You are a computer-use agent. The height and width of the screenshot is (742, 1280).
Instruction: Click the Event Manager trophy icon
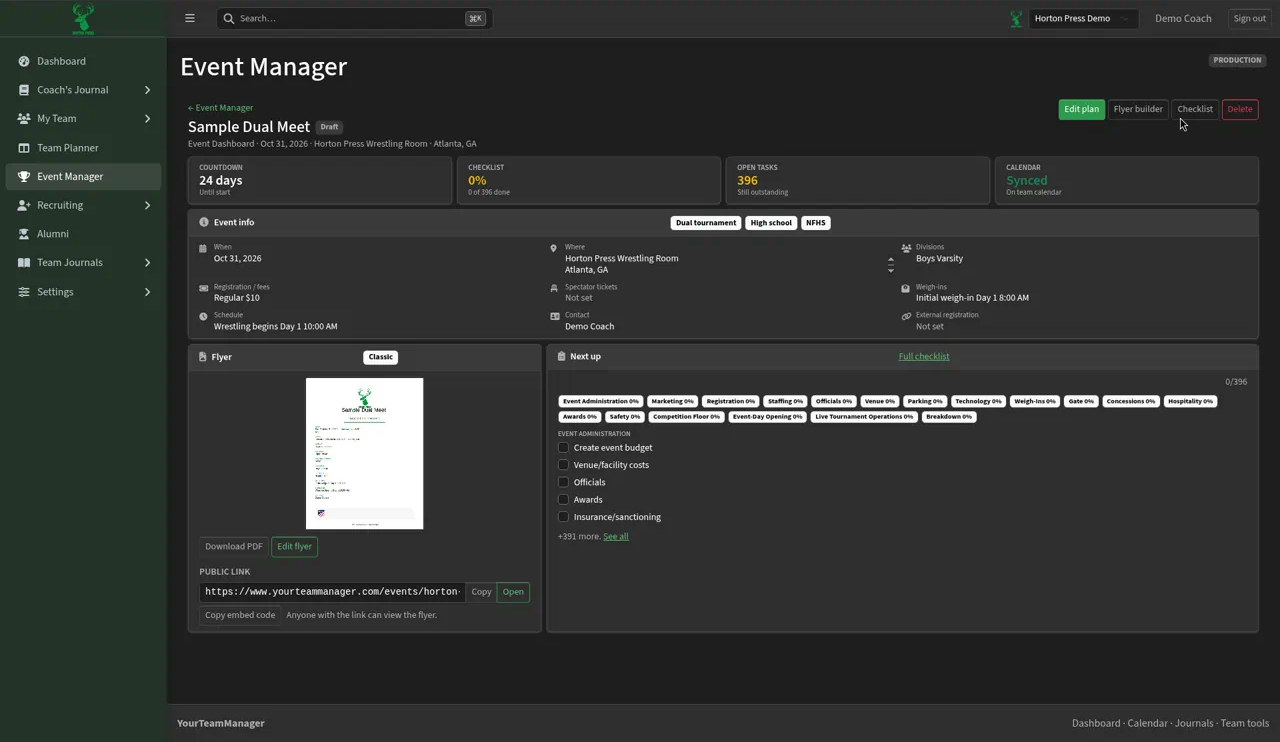click(24, 176)
